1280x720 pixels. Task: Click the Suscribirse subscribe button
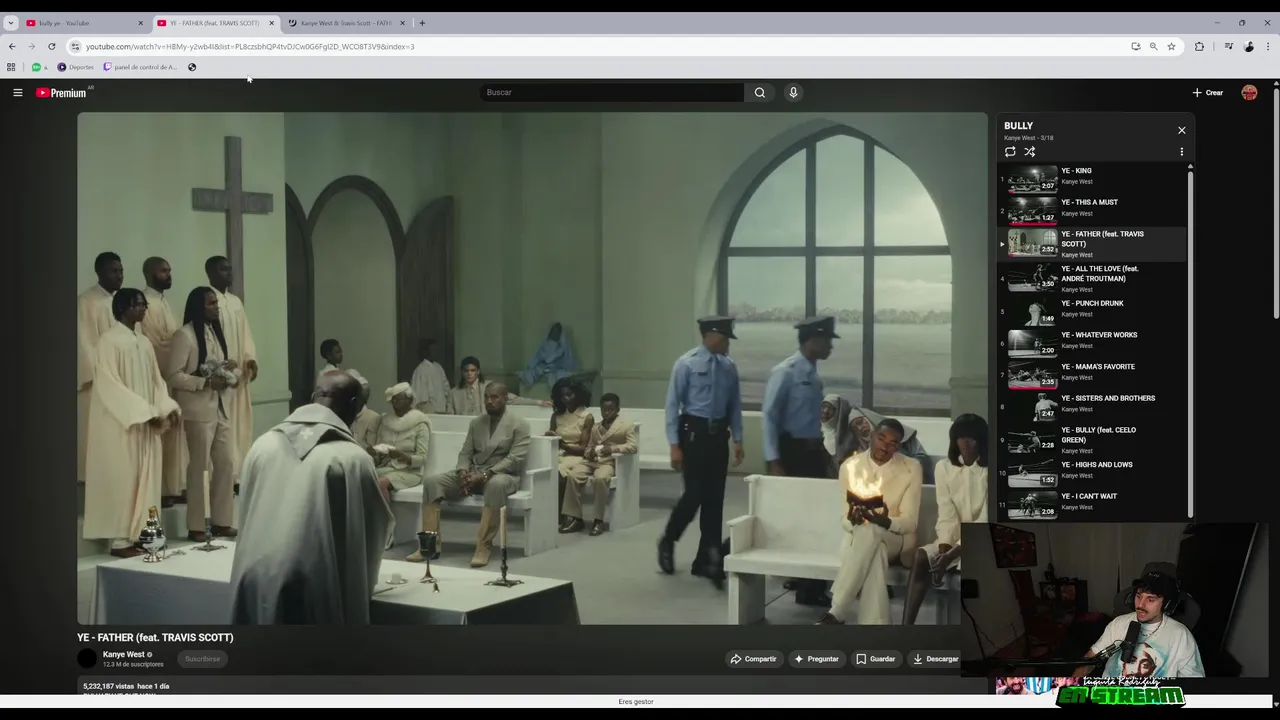(x=202, y=659)
